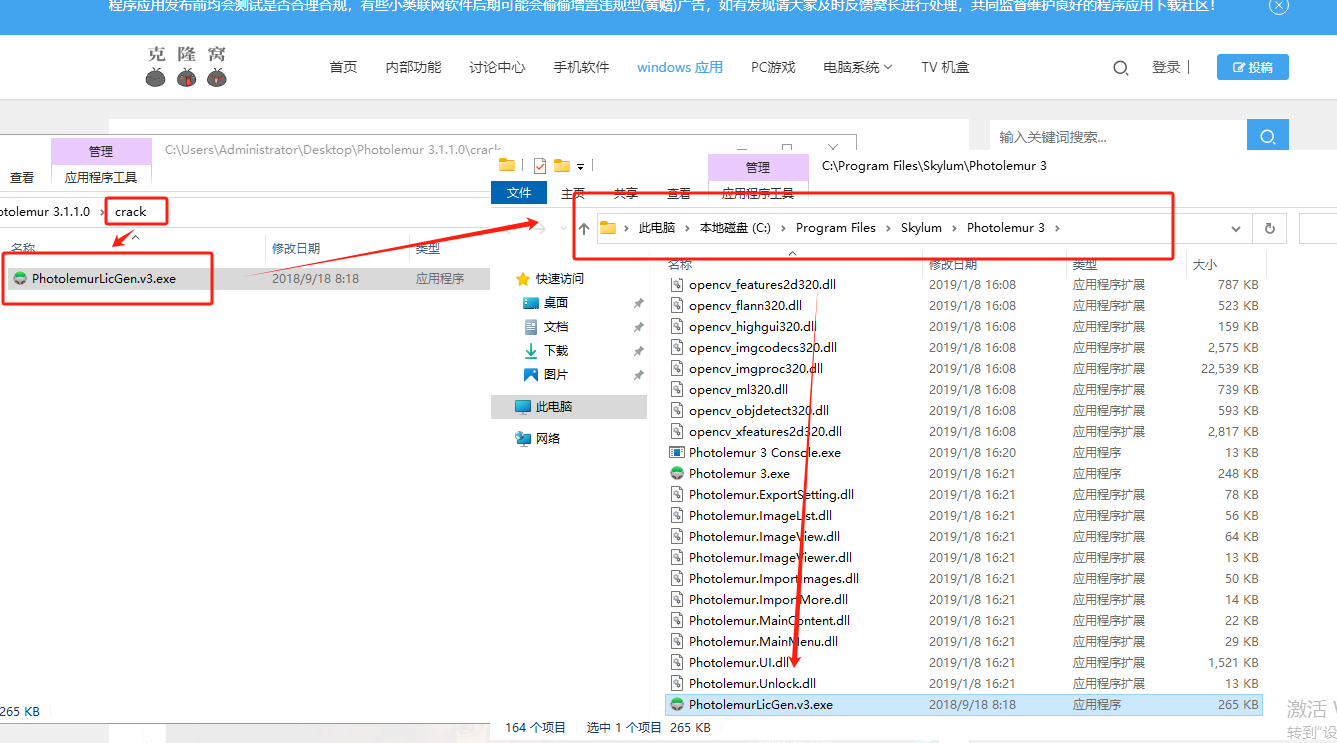Select the Photolemur.UI.dll file row
This screenshot has height=743, width=1337.
963,663
